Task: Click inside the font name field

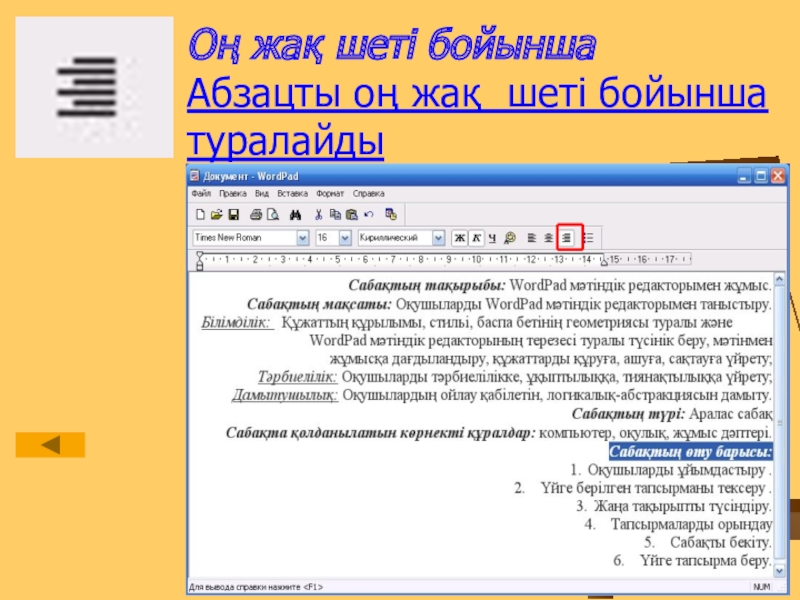Action: (245, 238)
